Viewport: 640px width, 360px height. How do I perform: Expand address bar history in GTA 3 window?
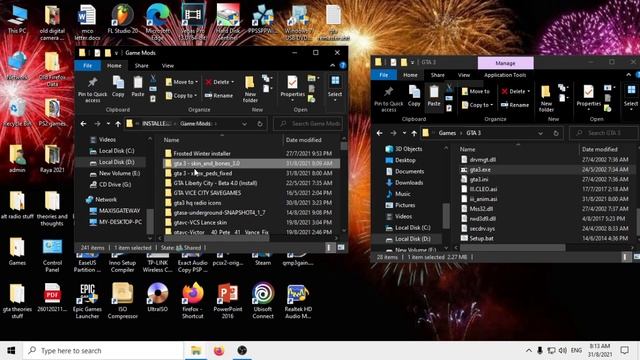click(540, 133)
